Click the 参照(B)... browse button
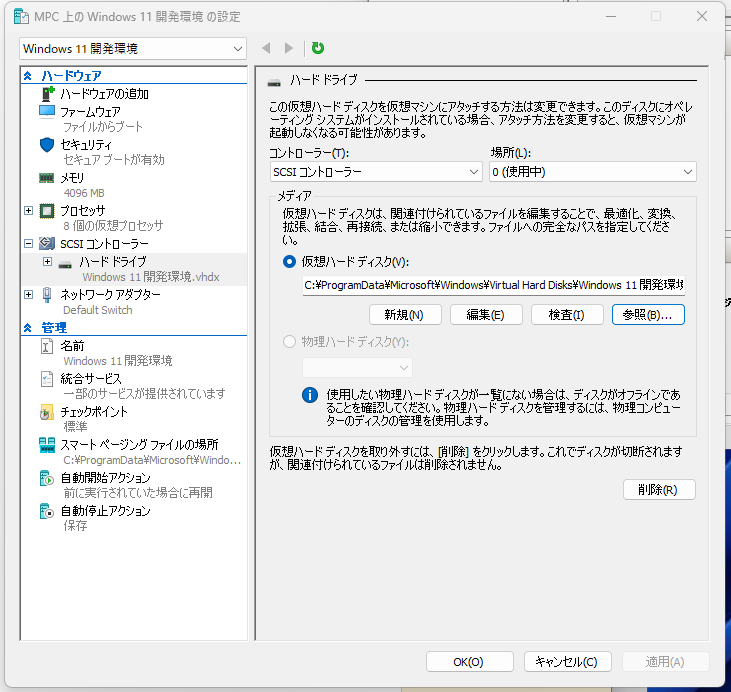The image size is (731, 692). tap(648, 315)
